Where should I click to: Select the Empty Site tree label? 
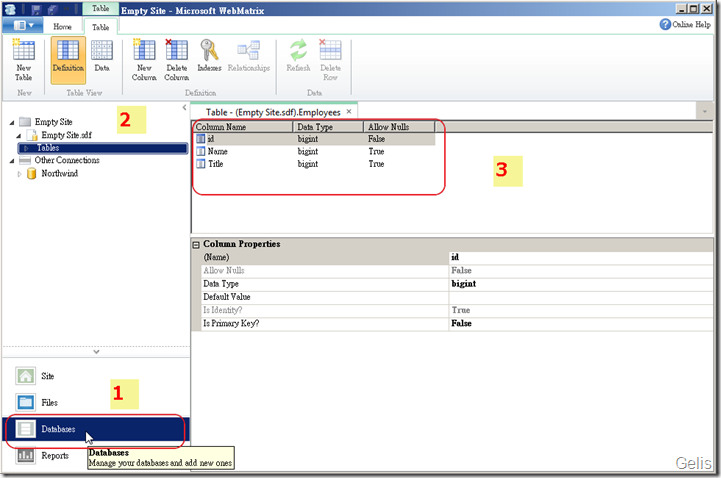[53, 122]
